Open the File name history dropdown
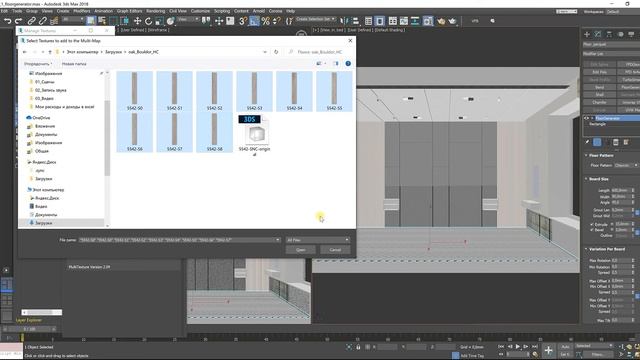640x360 pixels. tap(278, 240)
